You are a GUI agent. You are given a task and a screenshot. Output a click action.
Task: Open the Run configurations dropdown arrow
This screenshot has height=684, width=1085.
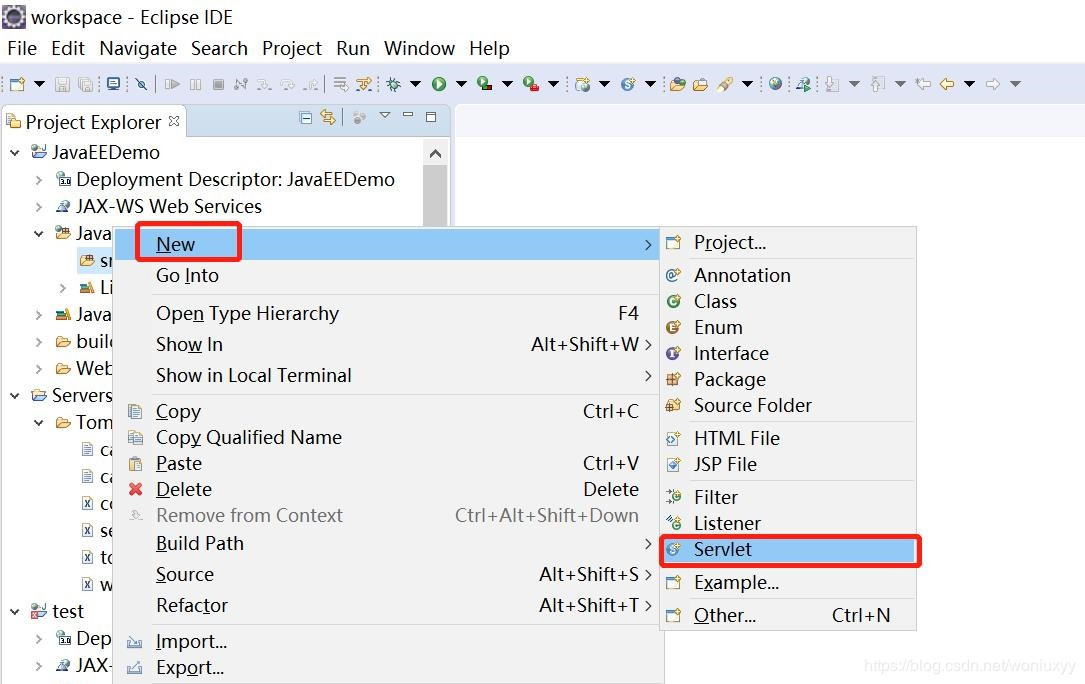461,84
